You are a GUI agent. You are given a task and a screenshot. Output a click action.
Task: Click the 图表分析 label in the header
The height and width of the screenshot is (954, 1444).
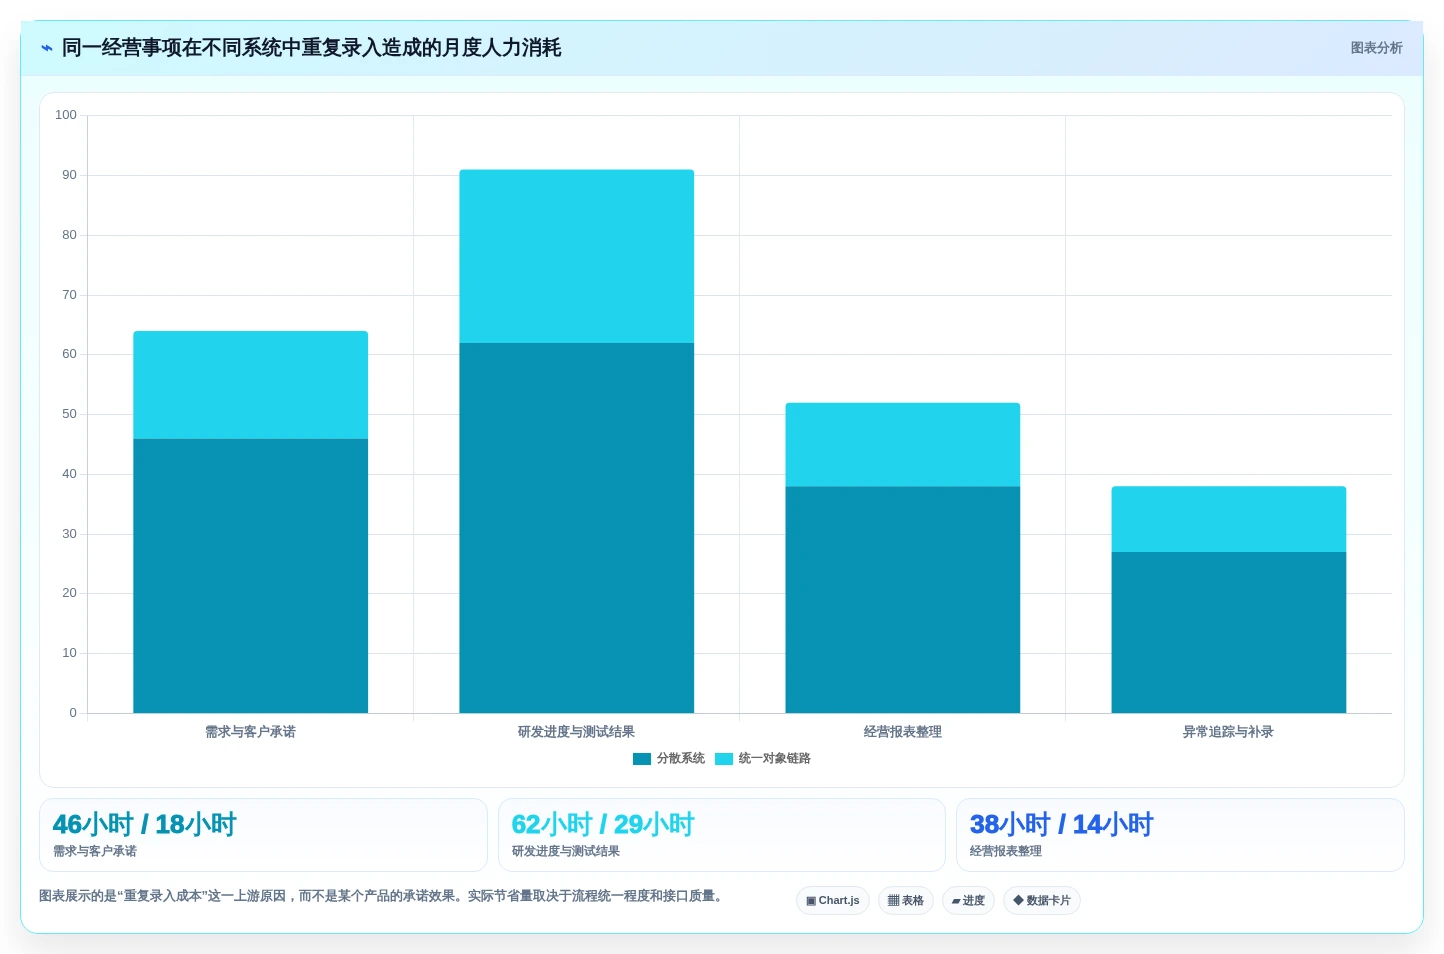click(x=1376, y=48)
